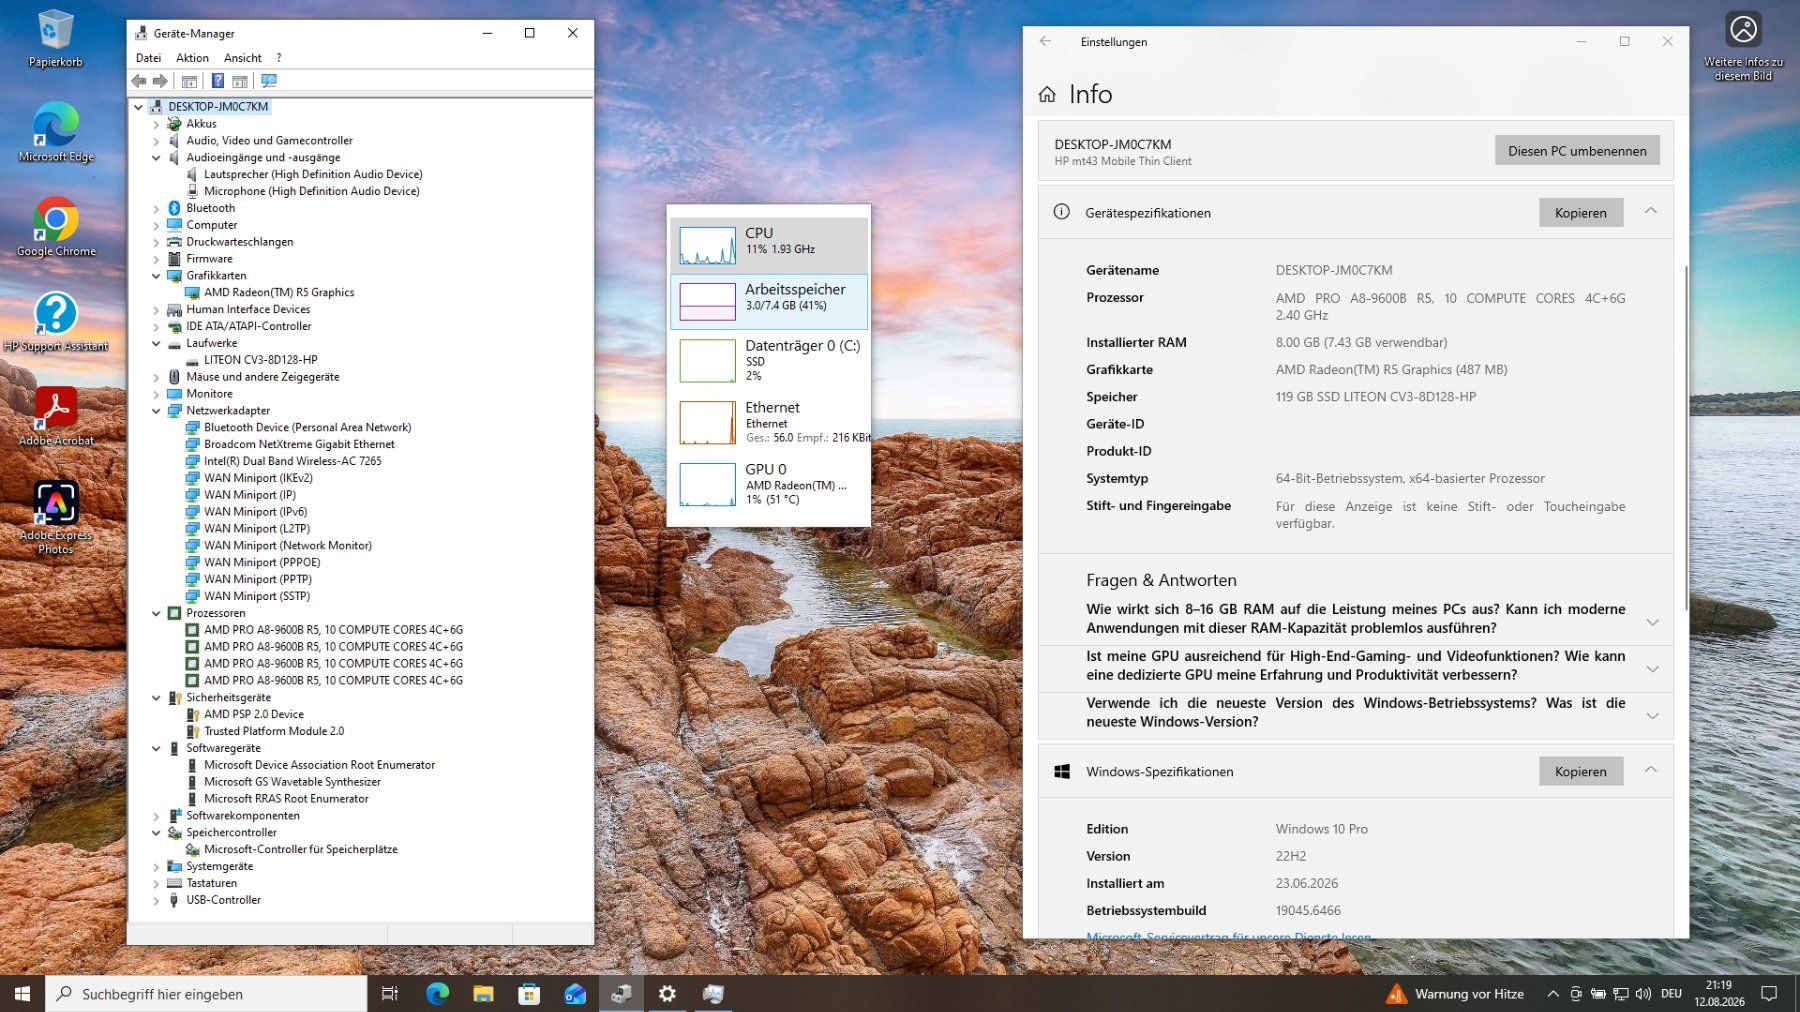Open Help icon in Geräte-Manager toolbar

click(217, 81)
